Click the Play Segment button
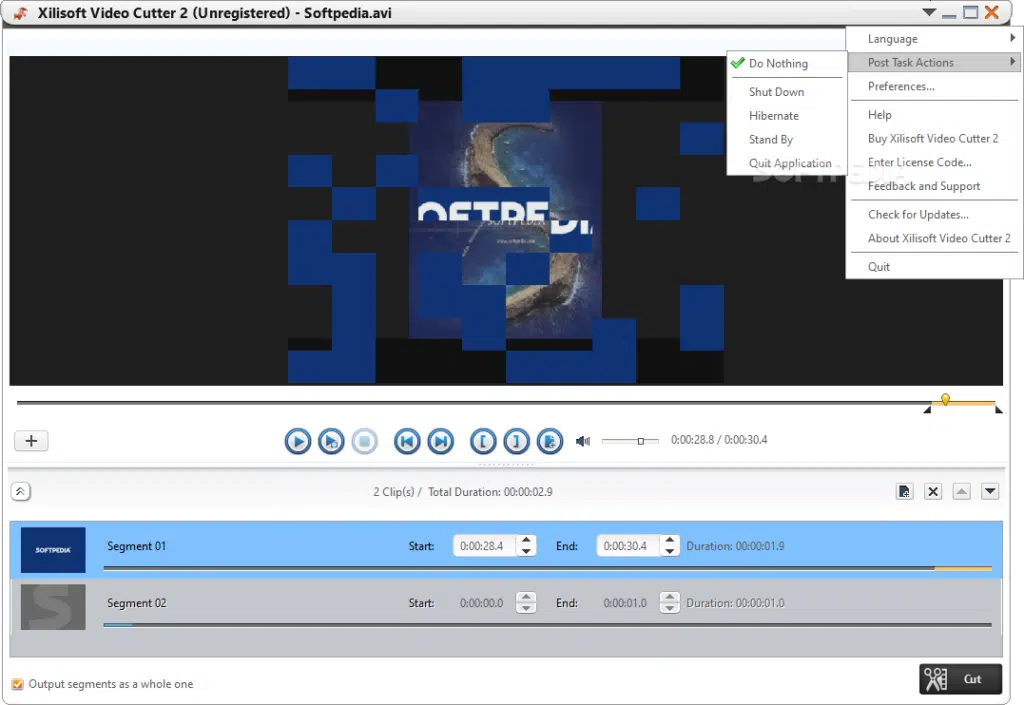Screen dimensions: 1024x705 331,442
